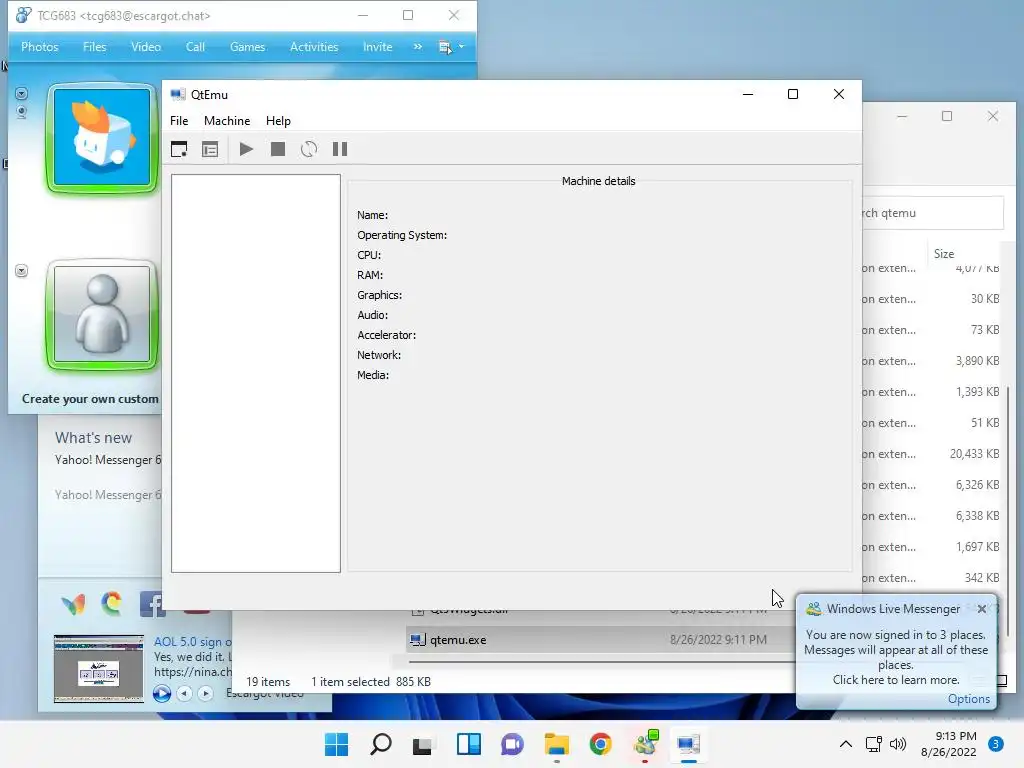Viewport: 1024px width, 768px height.
Task: Open the File menu in QtEmu
Action: click(179, 121)
